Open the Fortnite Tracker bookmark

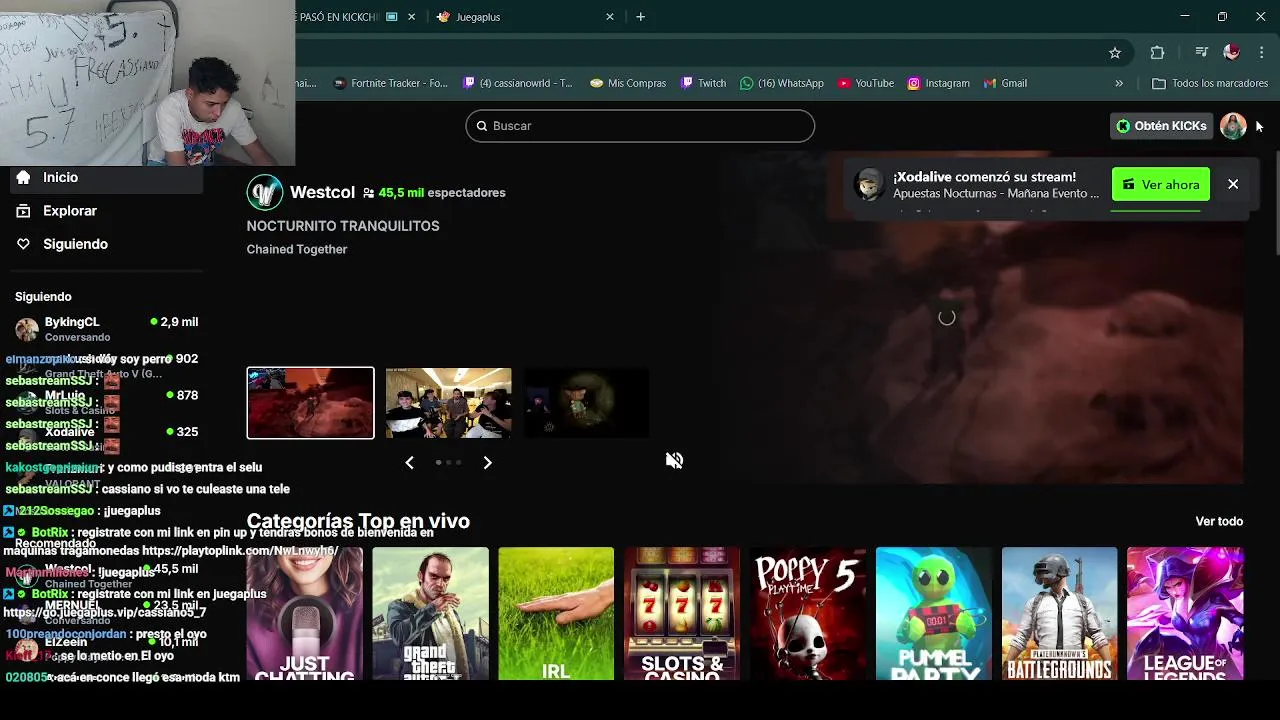click(391, 84)
